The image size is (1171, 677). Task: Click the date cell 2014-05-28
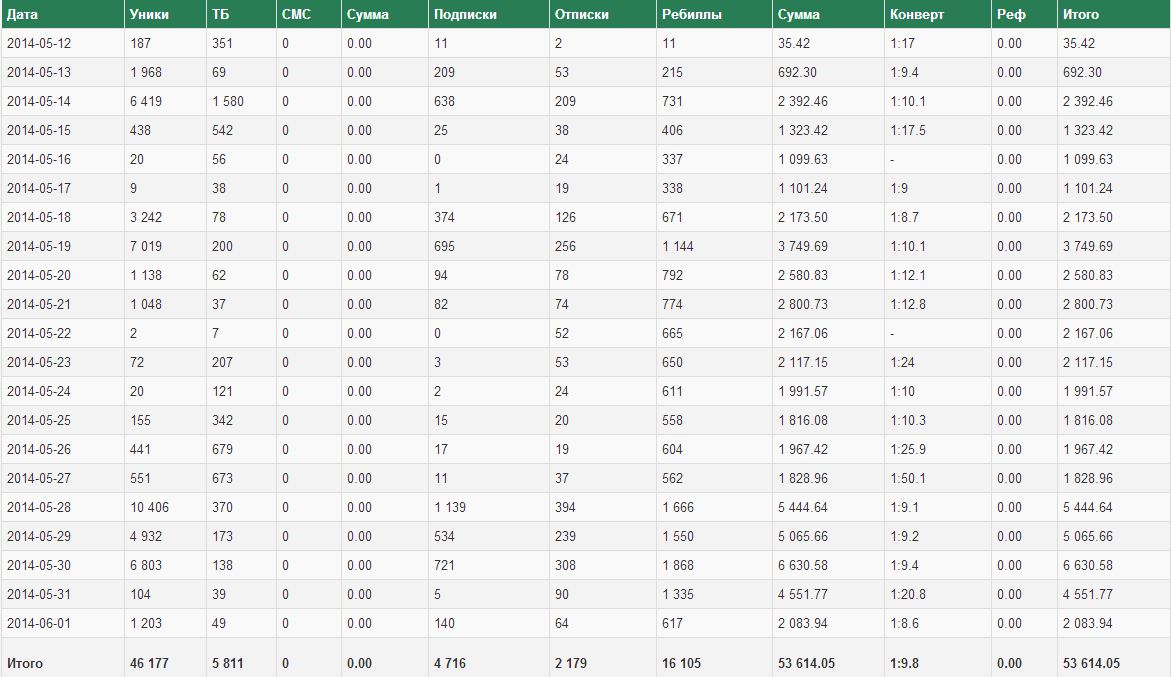point(39,508)
